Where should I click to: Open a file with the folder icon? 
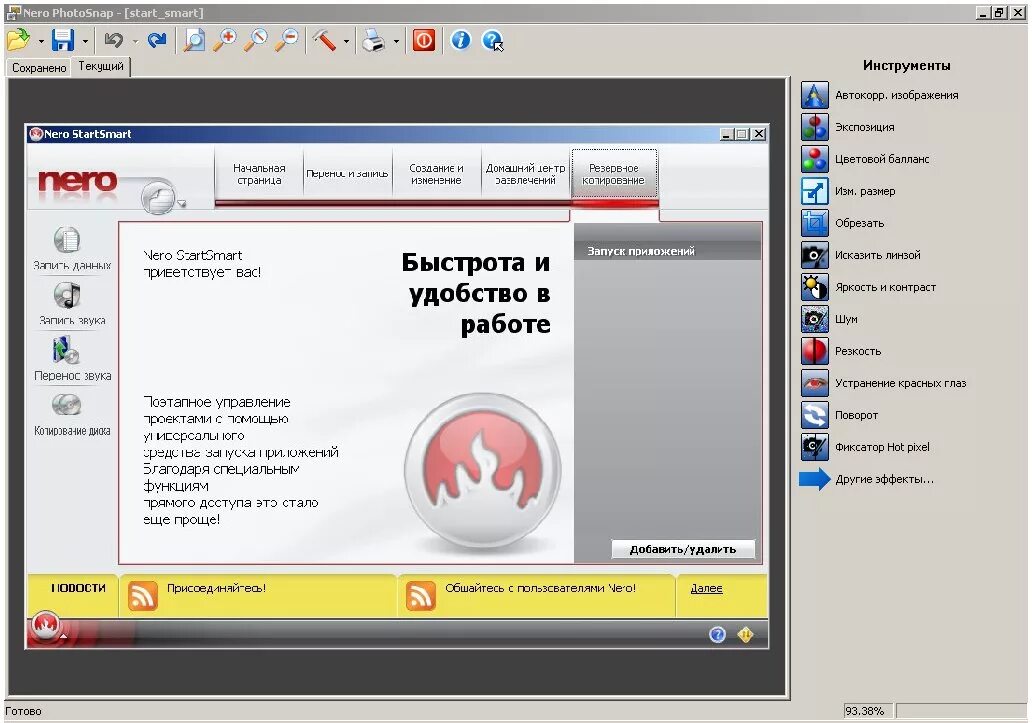click(18, 40)
